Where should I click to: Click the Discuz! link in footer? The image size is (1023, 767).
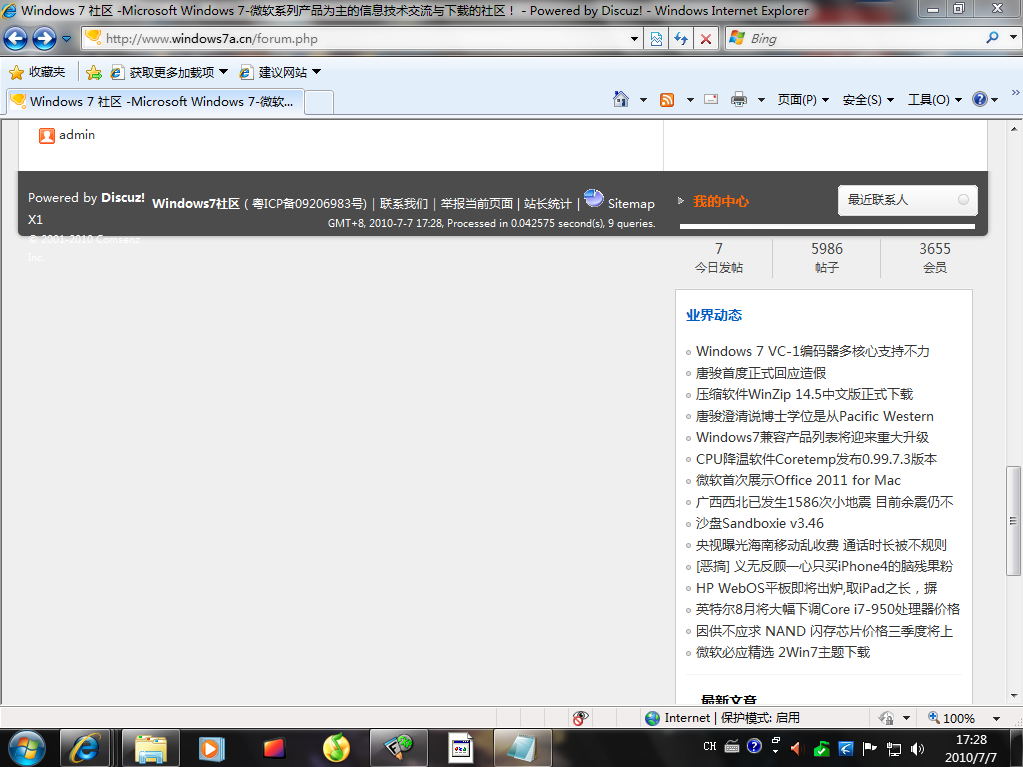(123, 198)
